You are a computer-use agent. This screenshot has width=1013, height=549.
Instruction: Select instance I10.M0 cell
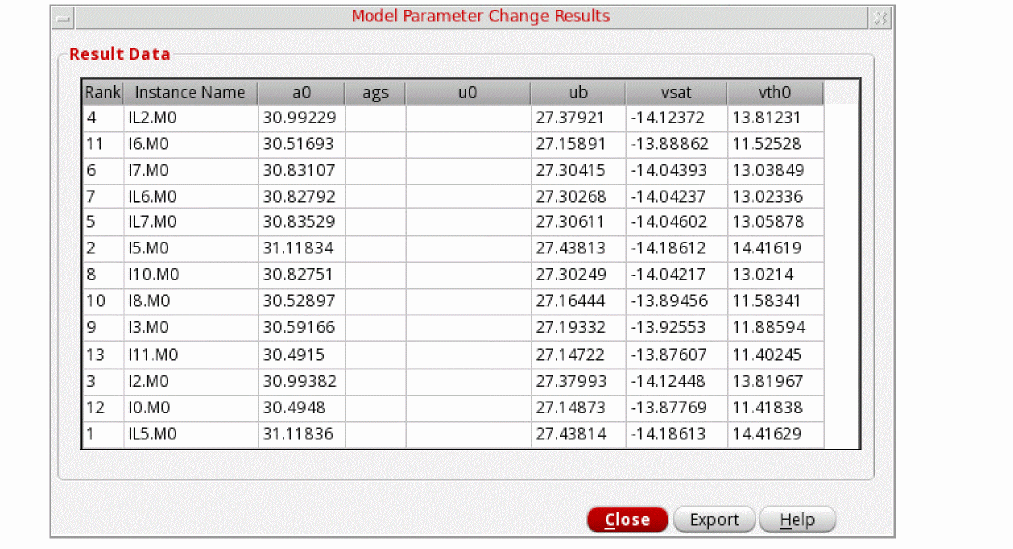click(191, 274)
